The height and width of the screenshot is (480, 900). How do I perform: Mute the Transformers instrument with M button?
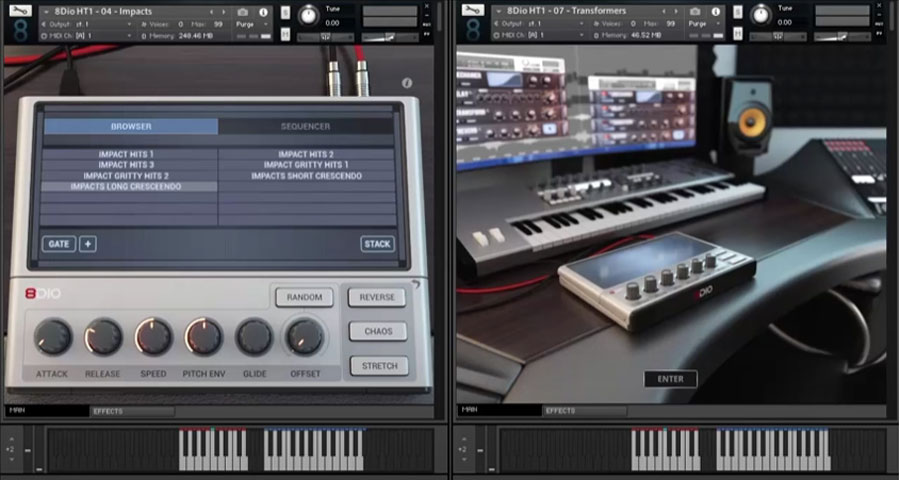click(738, 34)
